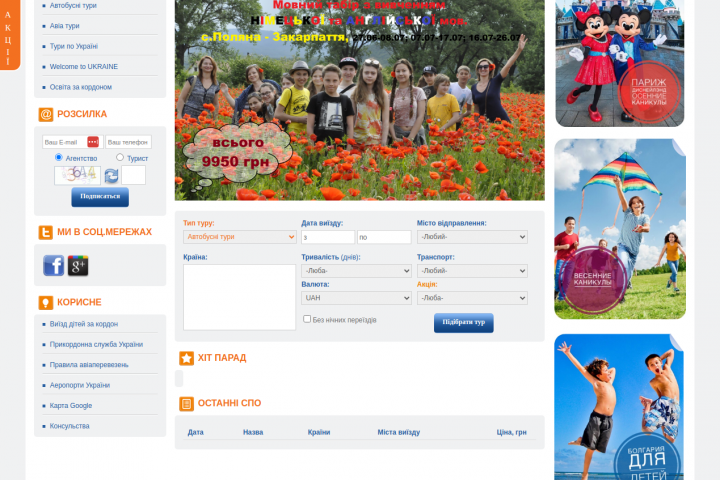Click the Дата column header
Image resolution: width=720 pixels, height=480 pixels.
tap(196, 432)
